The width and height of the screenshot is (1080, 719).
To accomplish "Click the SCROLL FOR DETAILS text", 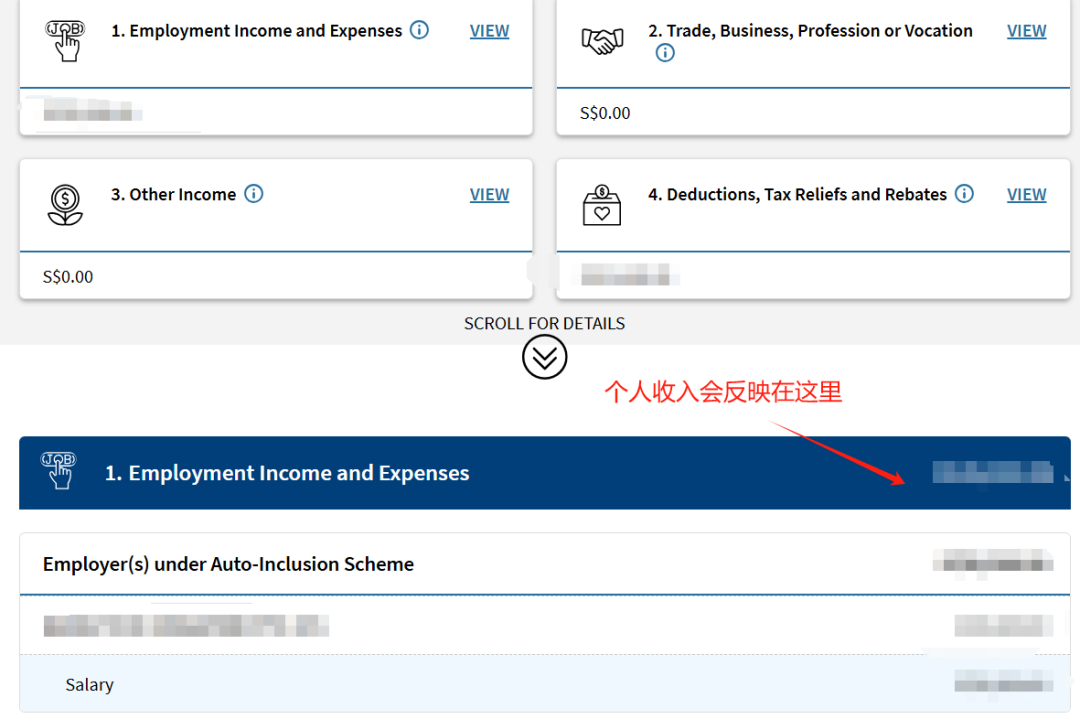I will click(x=544, y=324).
